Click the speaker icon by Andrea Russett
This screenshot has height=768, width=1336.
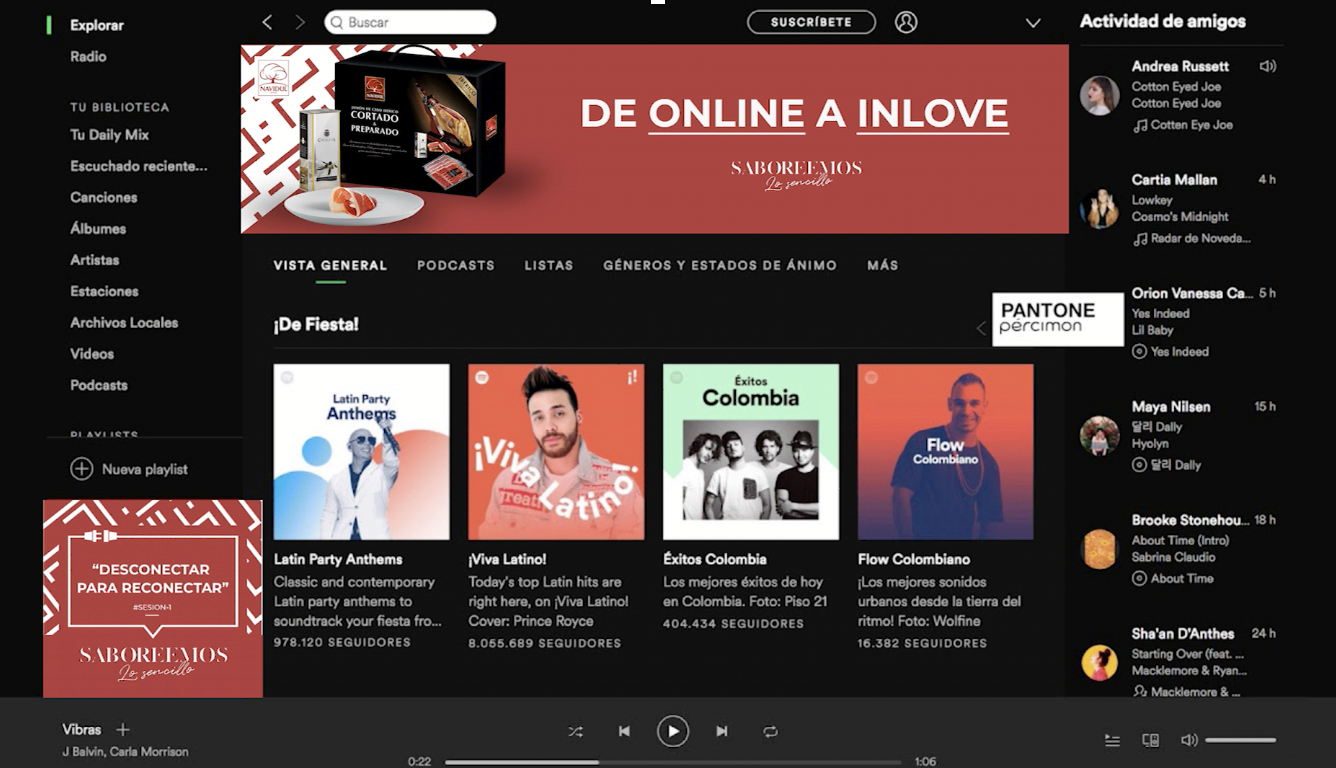1268,66
